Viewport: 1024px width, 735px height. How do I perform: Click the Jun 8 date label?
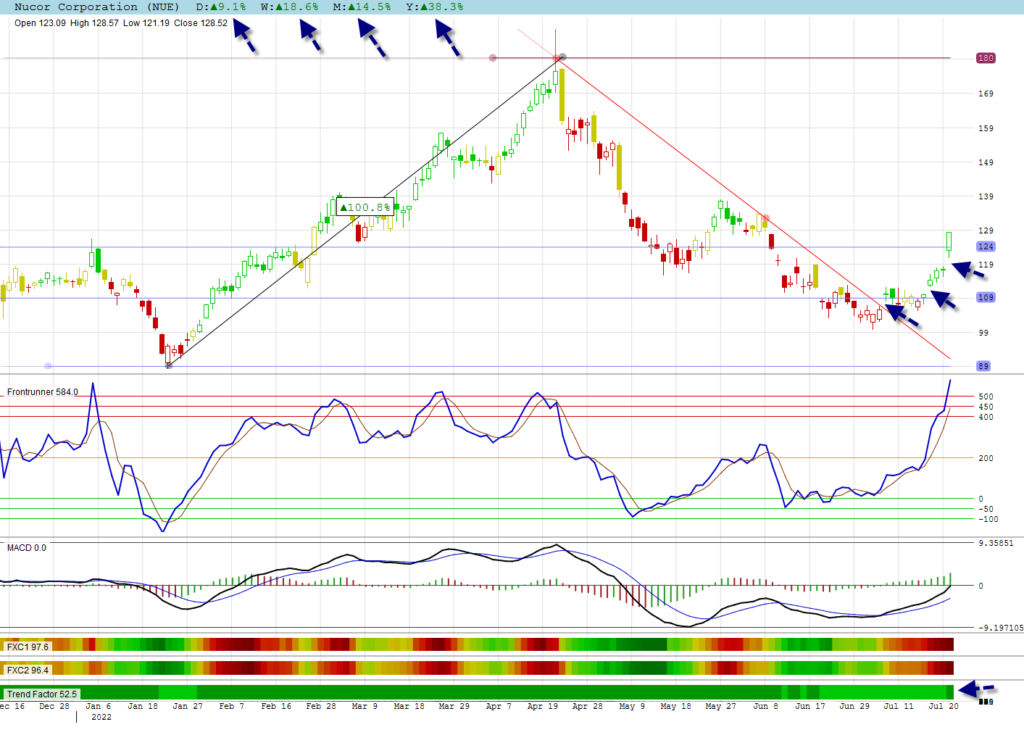click(765, 706)
